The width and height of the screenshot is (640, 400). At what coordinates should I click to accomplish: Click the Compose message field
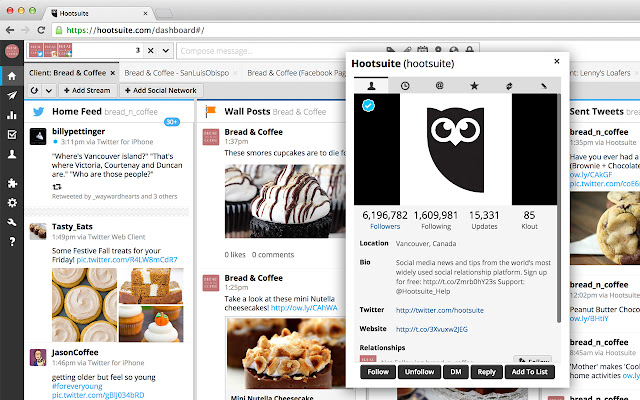(282, 51)
